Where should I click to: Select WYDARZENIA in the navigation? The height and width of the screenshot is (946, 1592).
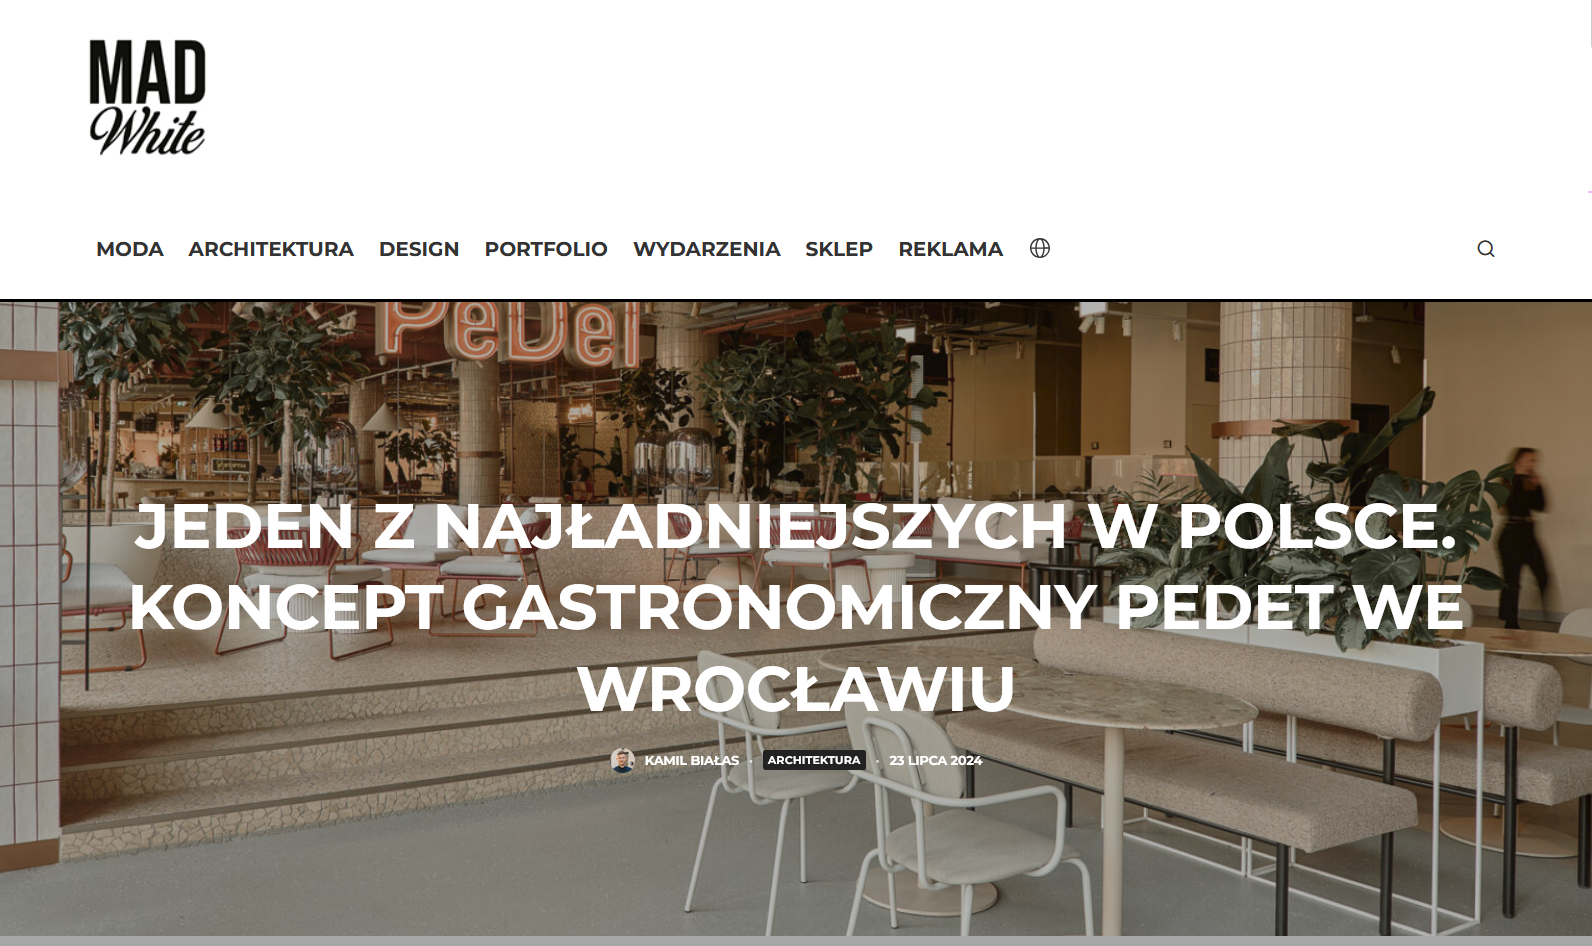click(707, 249)
